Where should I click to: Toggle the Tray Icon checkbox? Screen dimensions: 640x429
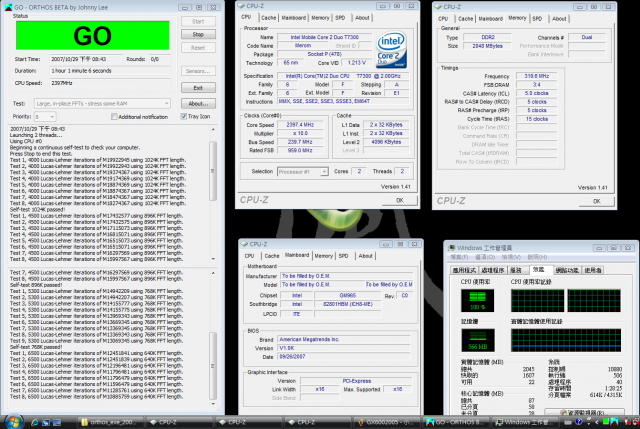[184, 116]
